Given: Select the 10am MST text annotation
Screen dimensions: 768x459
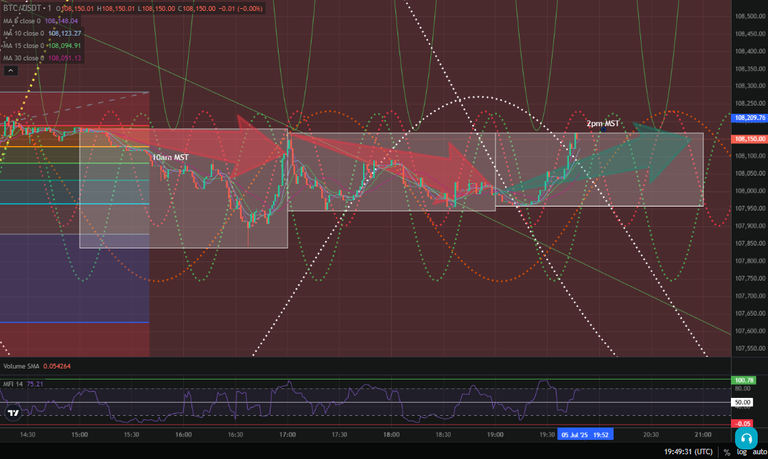Looking at the screenshot, I should [170, 157].
